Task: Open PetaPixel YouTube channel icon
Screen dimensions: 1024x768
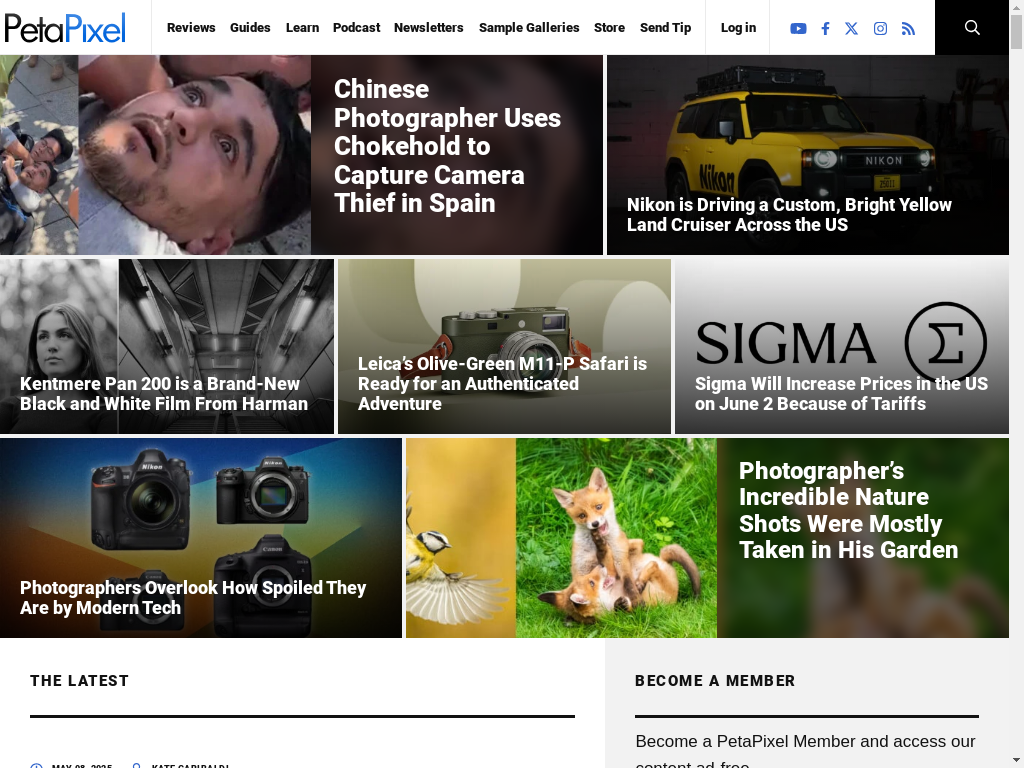Action: point(798,28)
